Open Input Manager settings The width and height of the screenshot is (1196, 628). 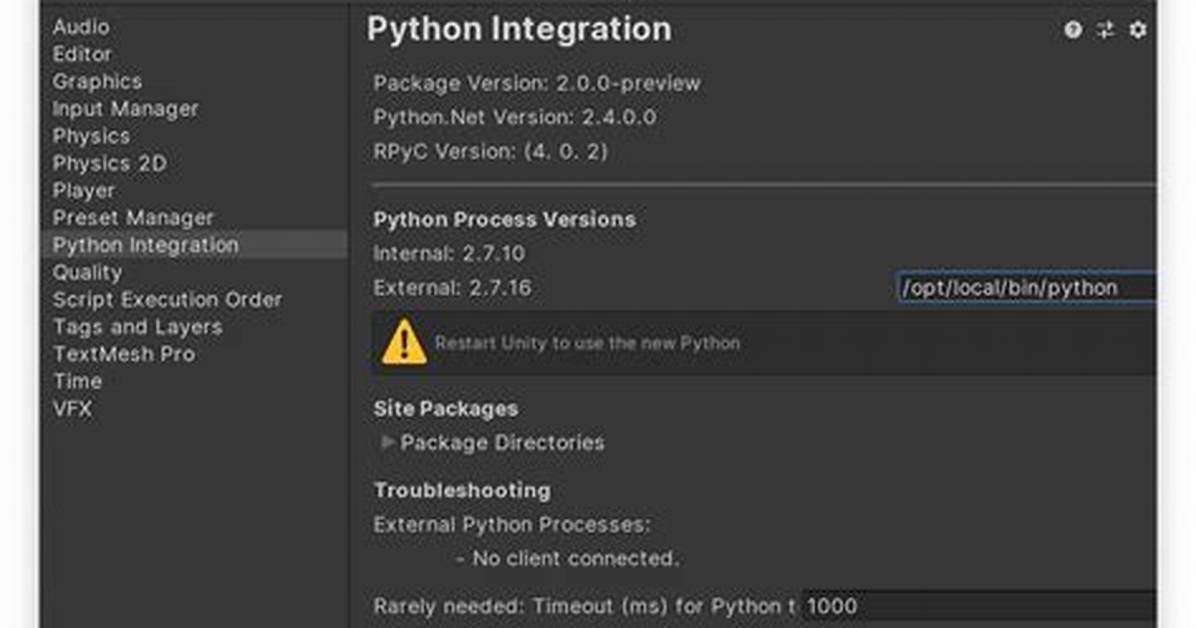(x=125, y=109)
